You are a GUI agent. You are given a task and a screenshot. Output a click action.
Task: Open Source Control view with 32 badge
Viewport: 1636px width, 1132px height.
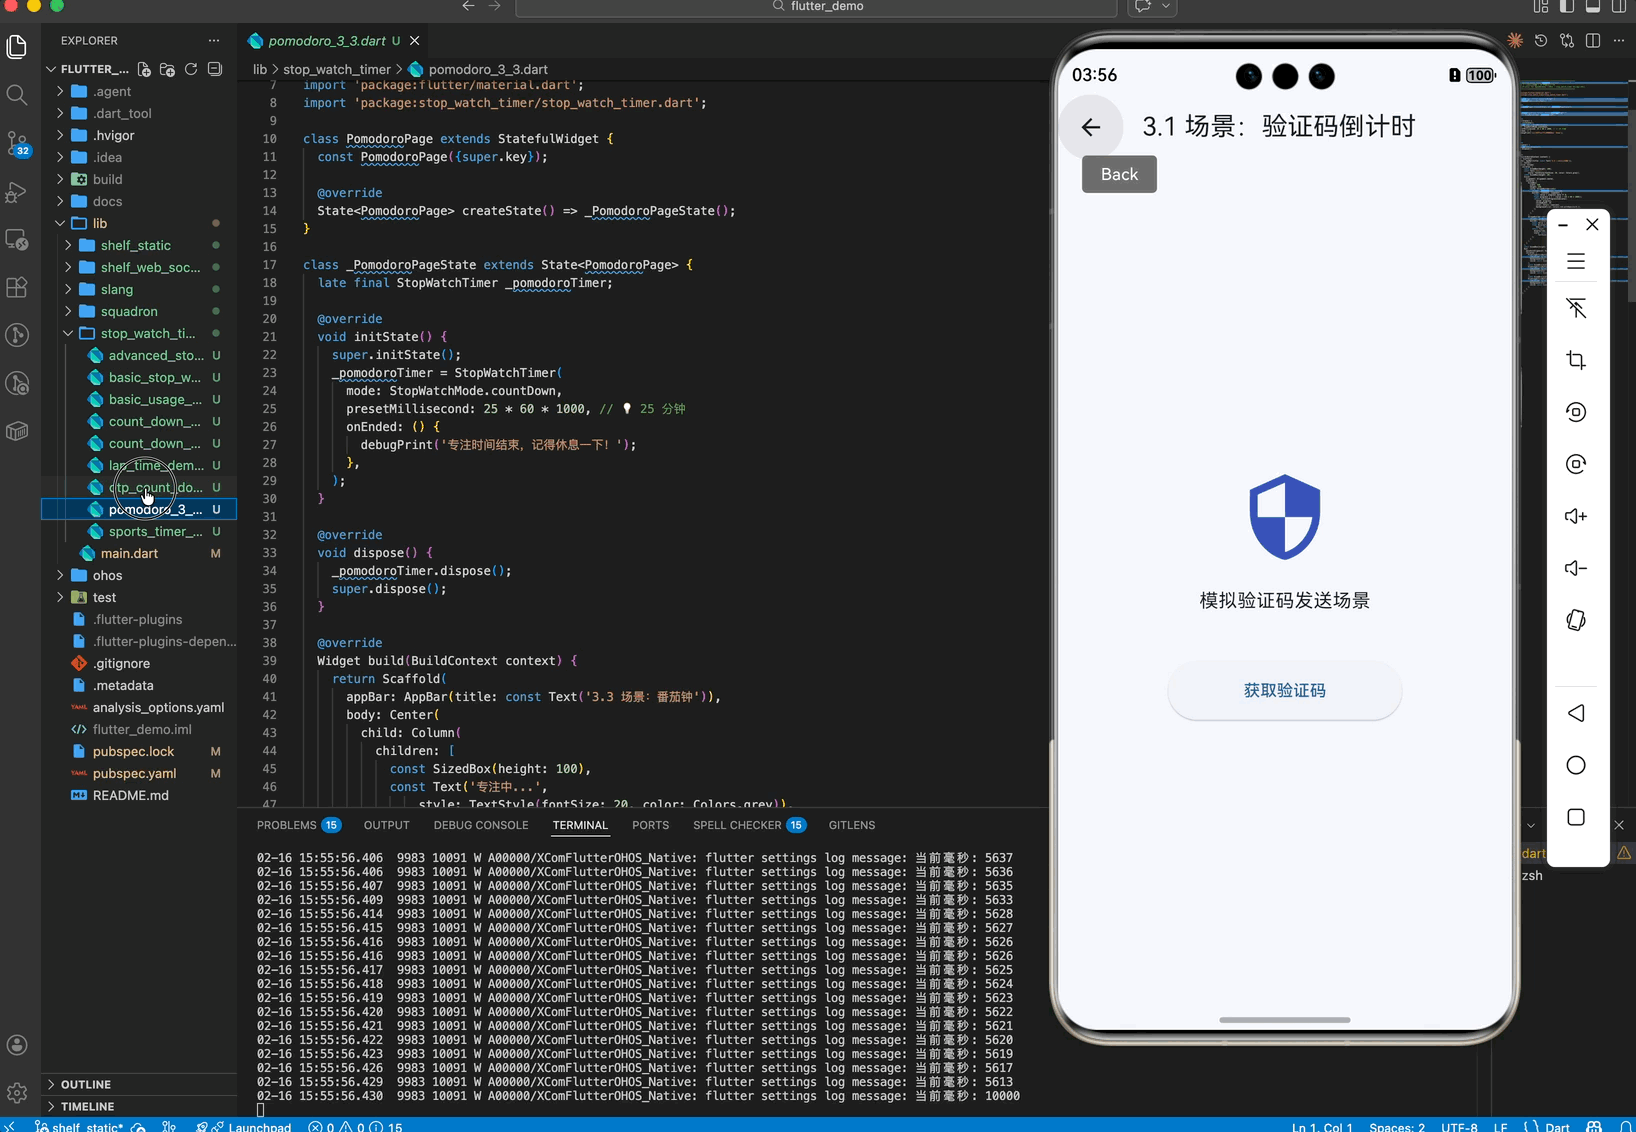(17, 143)
